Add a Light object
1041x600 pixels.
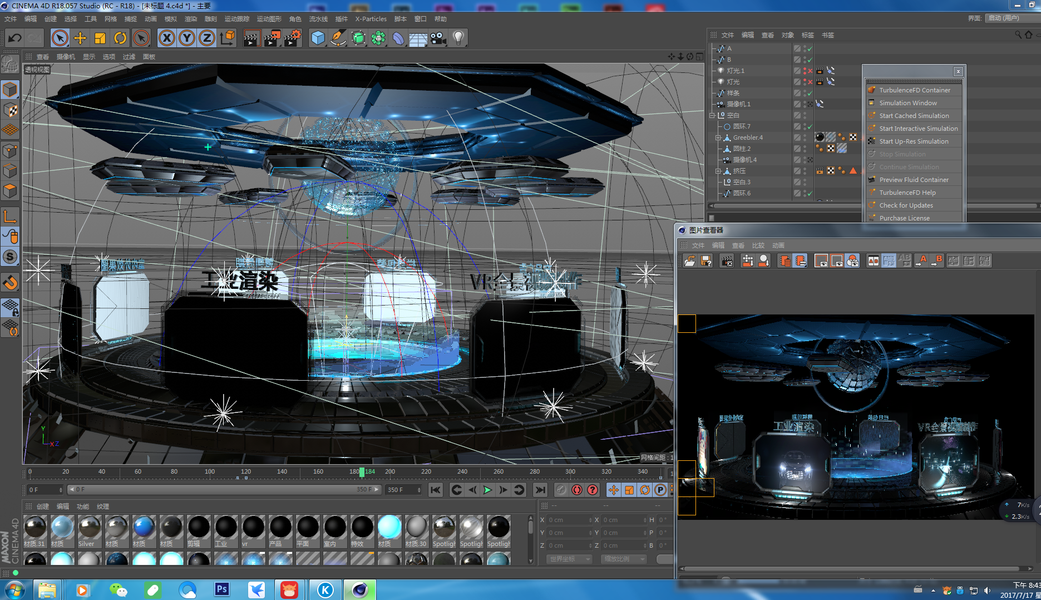point(458,38)
